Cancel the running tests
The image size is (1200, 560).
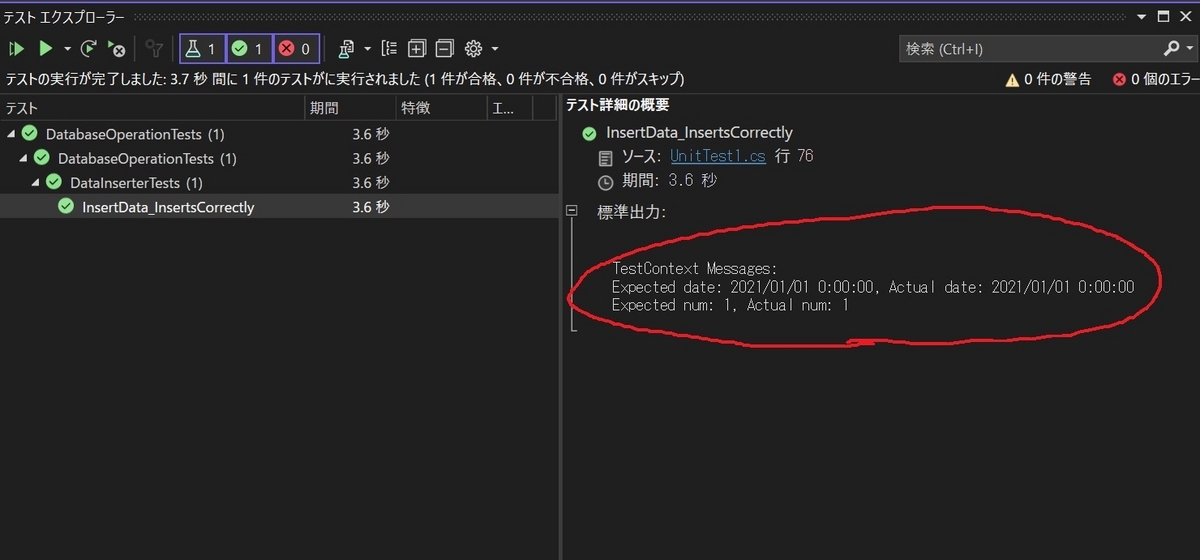(x=116, y=48)
